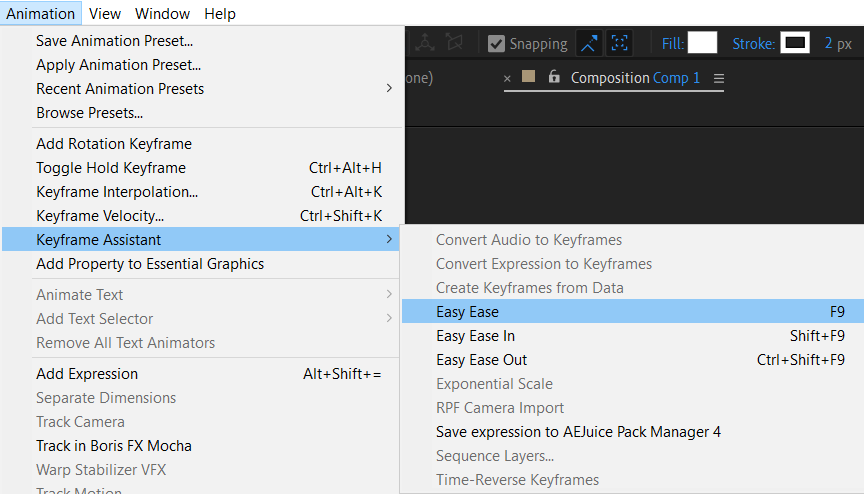Viewport: 864px width, 494px height.
Task: Open the Stroke color swatch
Action: tap(795, 43)
